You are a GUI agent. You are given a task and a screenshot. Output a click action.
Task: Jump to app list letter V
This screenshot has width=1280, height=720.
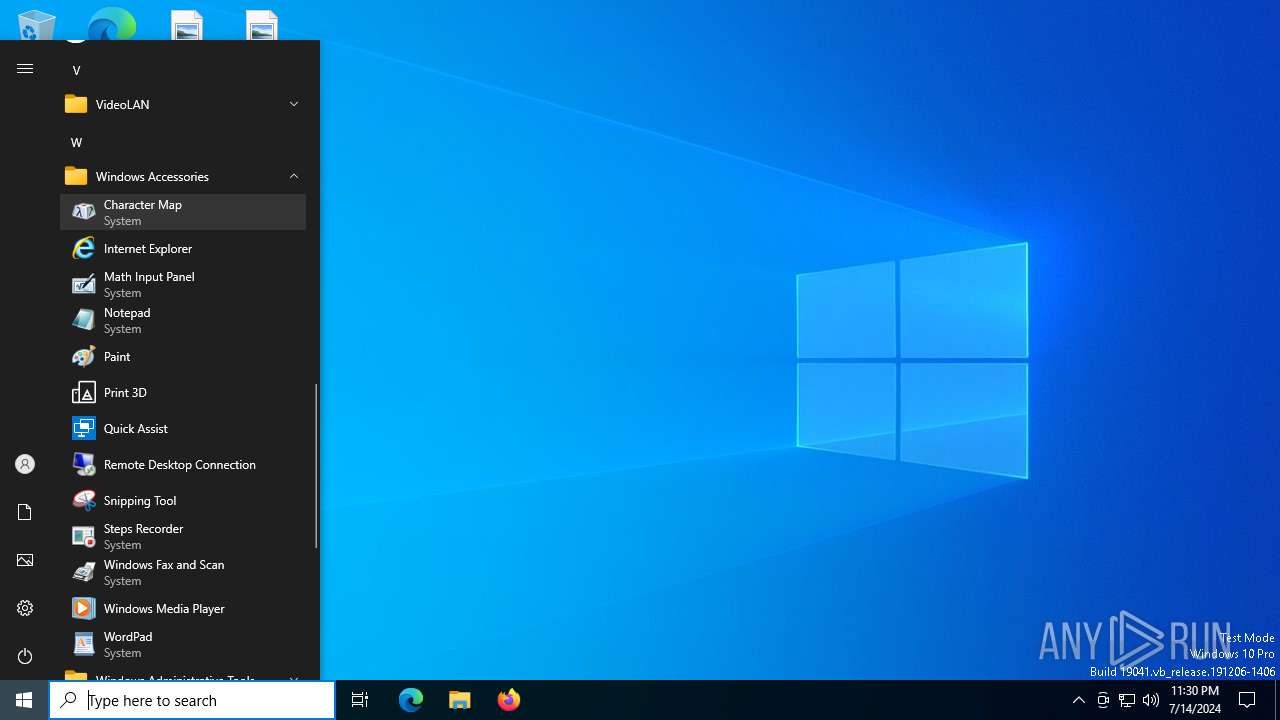pos(76,70)
